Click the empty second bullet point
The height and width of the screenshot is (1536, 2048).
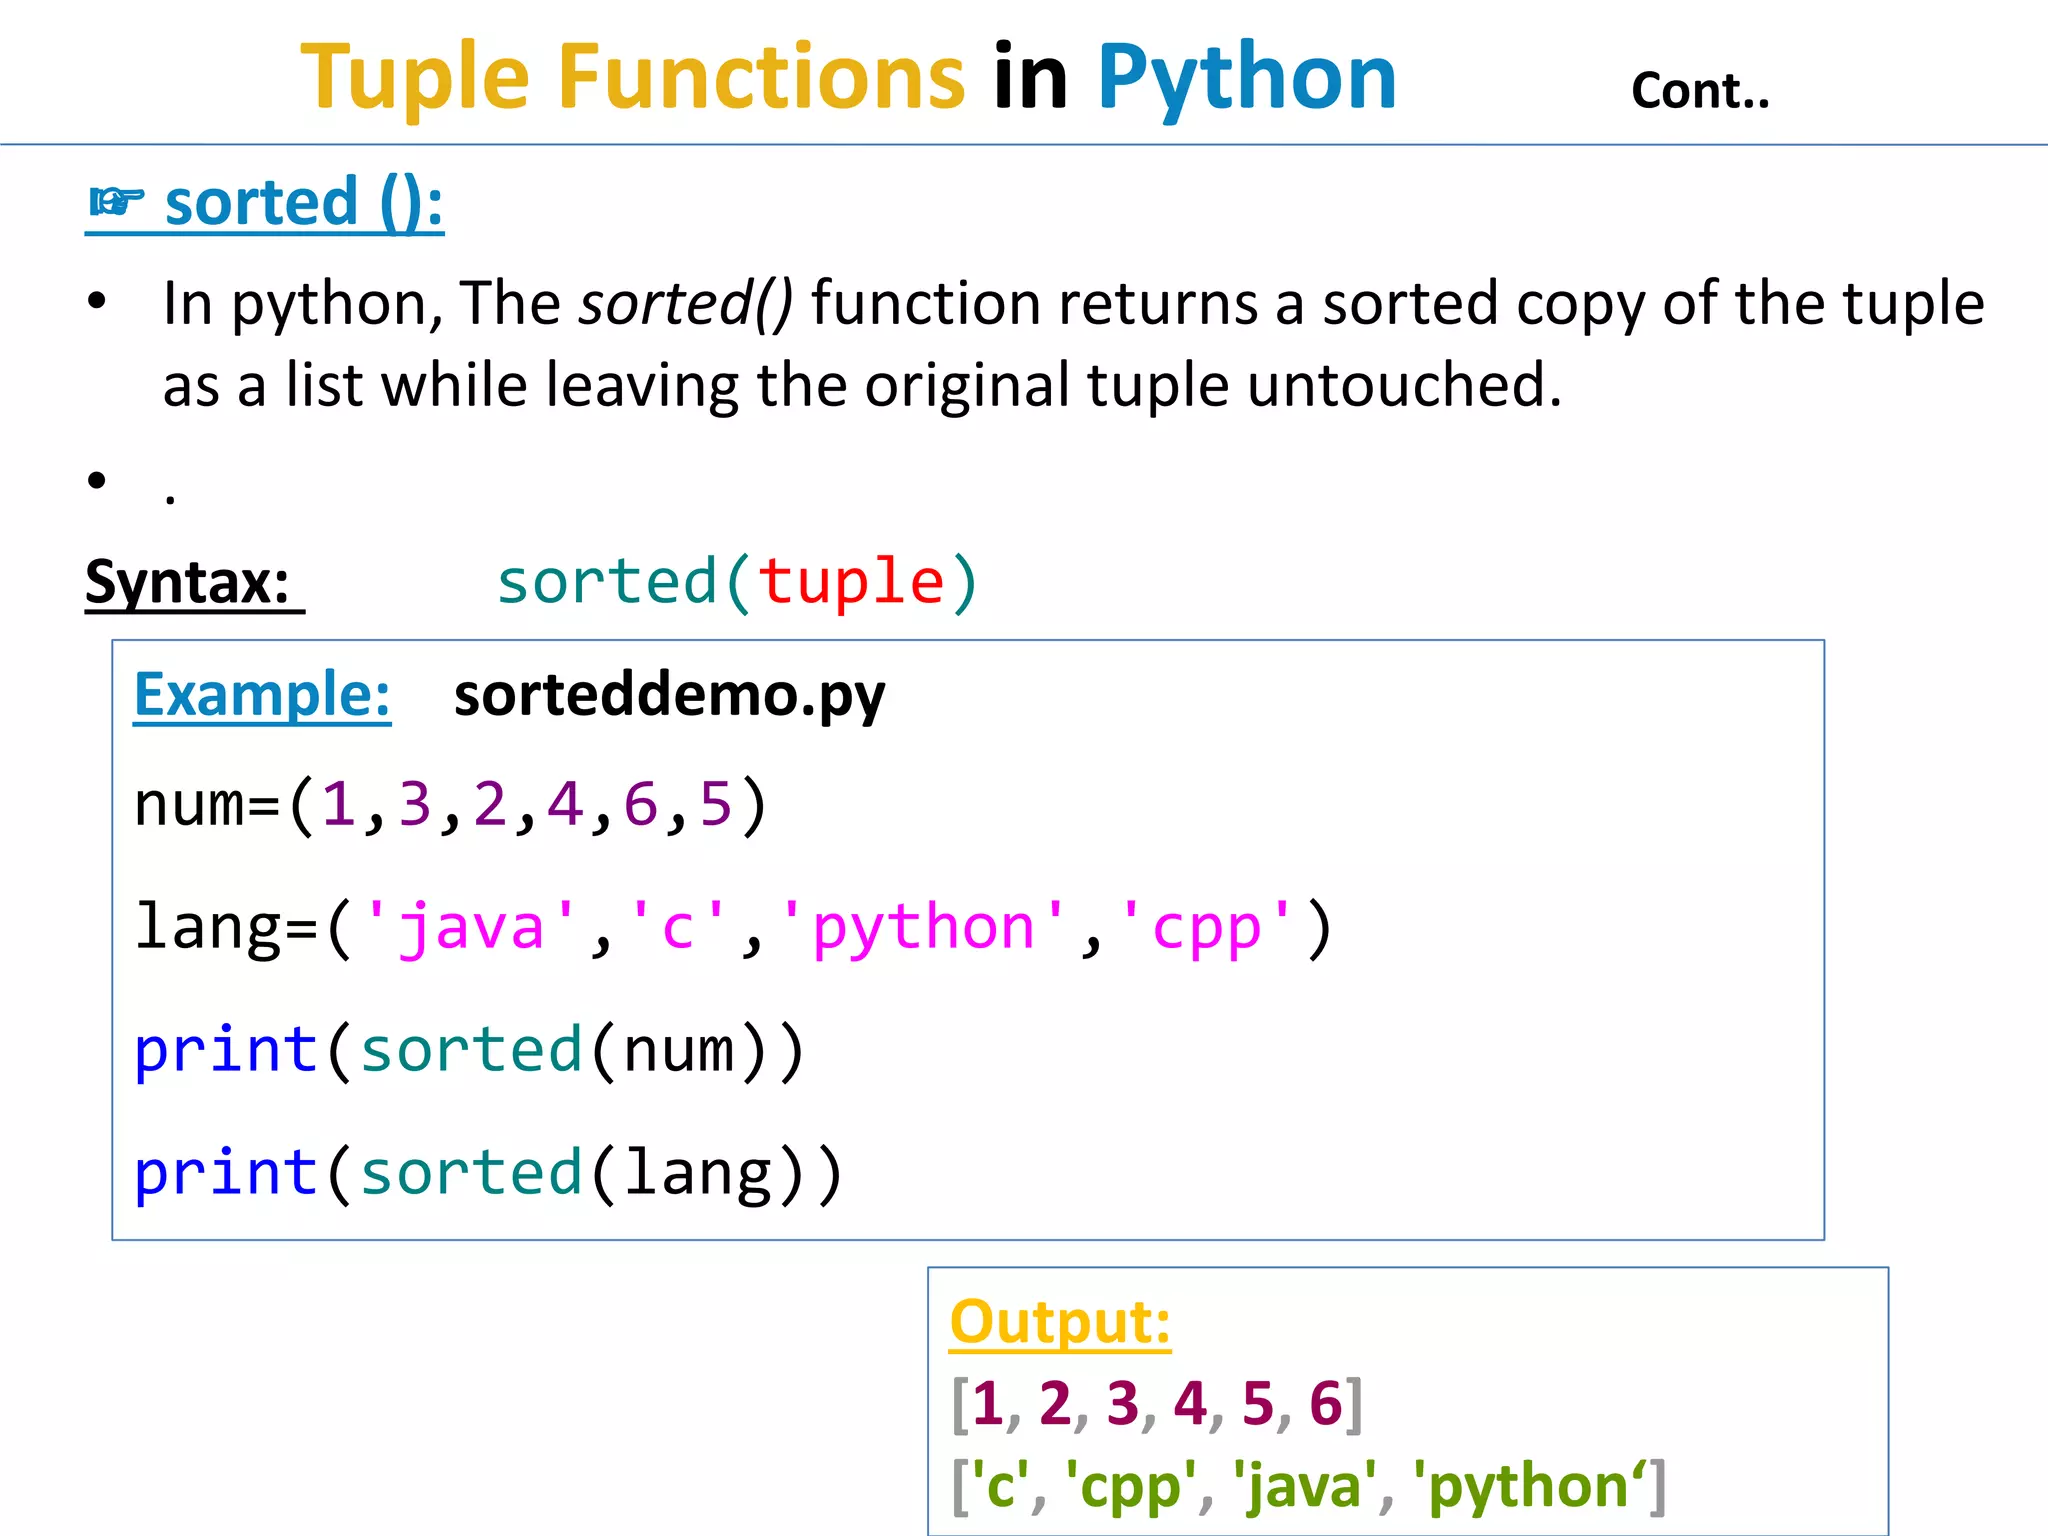pyautogui.click(x=97, y=481)
